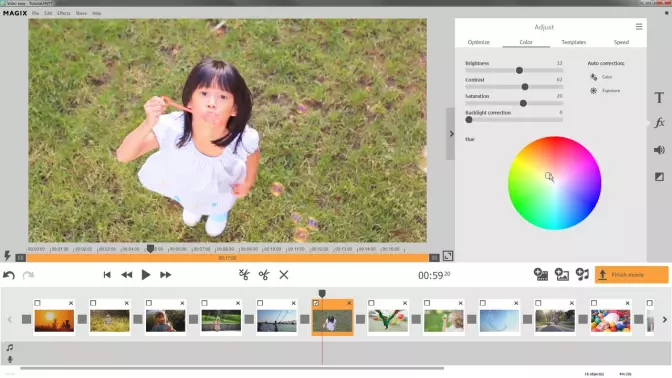Collapse the Adjust panel with the side arrow
The image size is (672, 378).
coord(451,134)
